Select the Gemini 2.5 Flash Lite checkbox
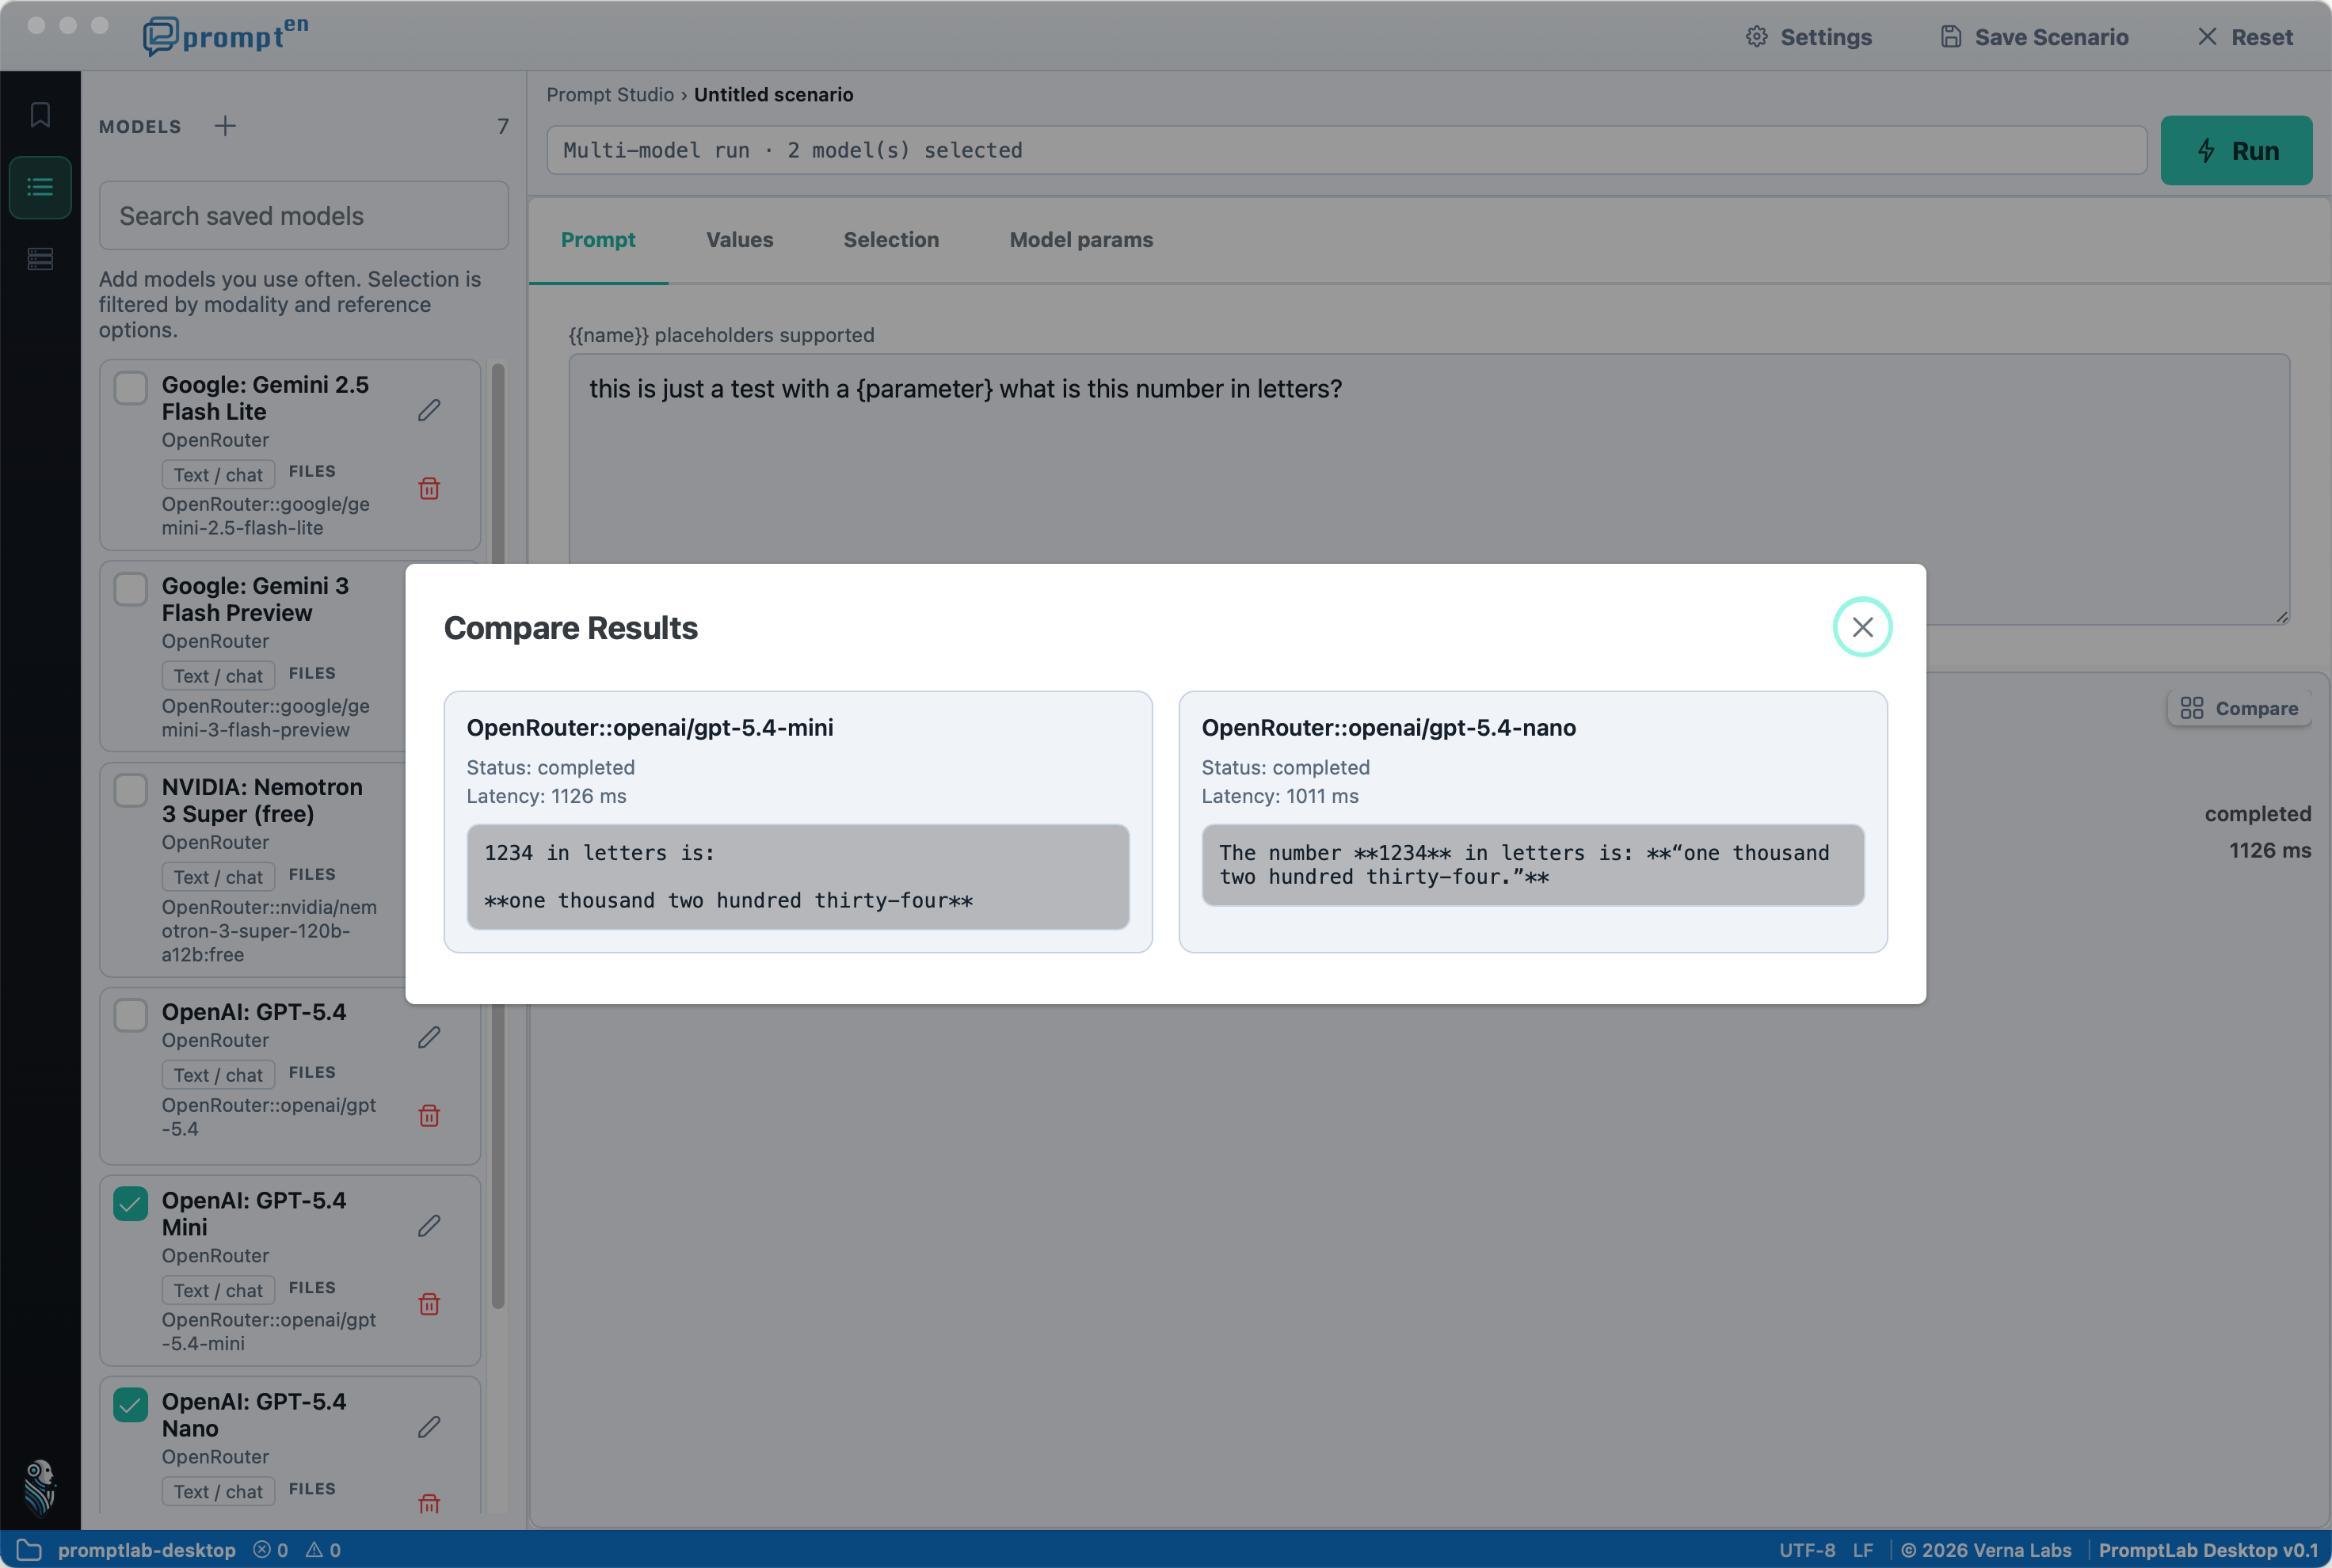This screenshot has width=2332, height=1568. [x=130, y=388]
